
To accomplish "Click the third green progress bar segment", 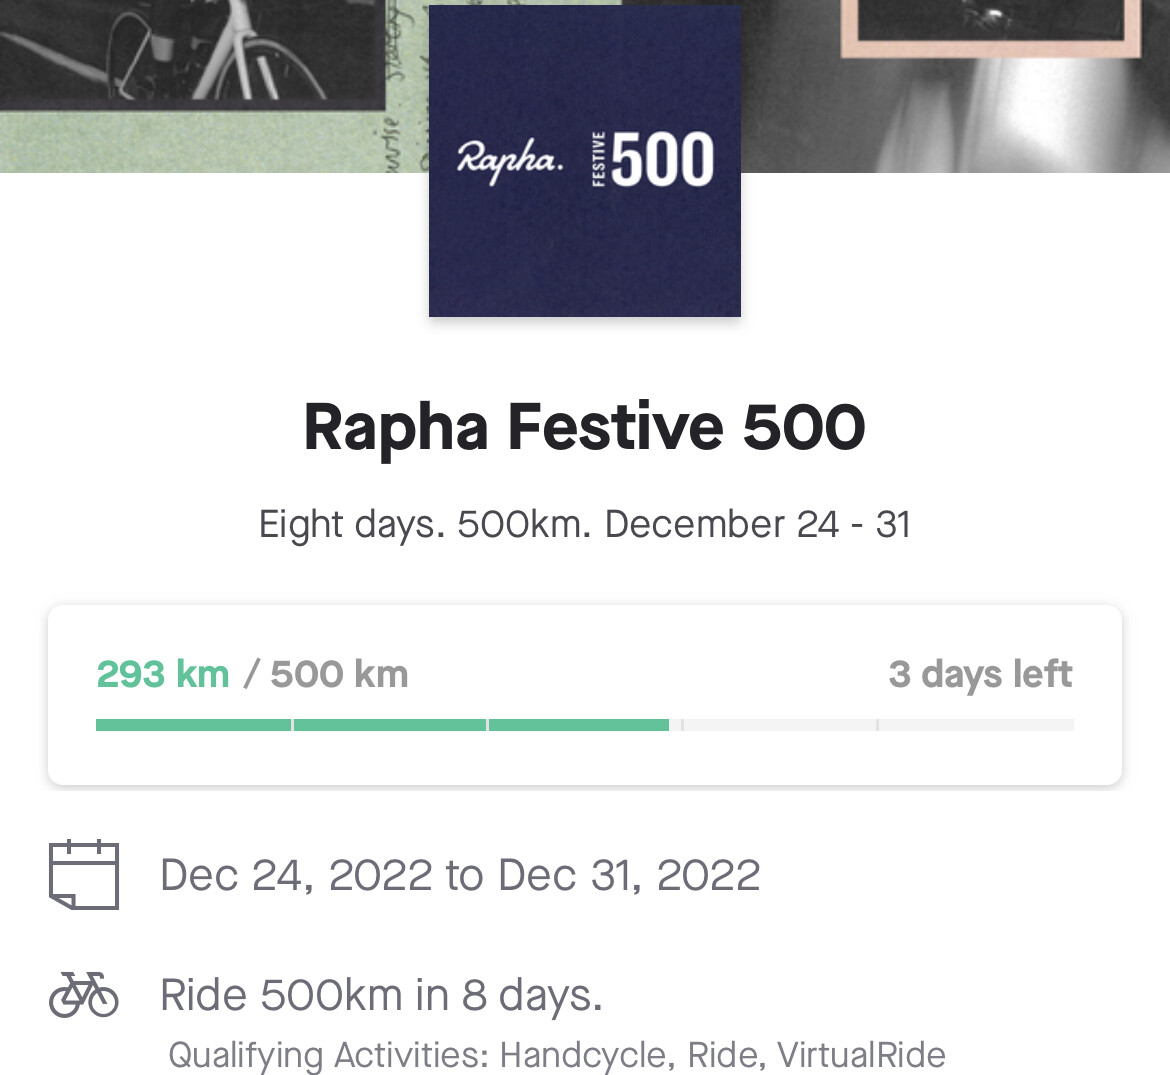I will click(579, 725).
